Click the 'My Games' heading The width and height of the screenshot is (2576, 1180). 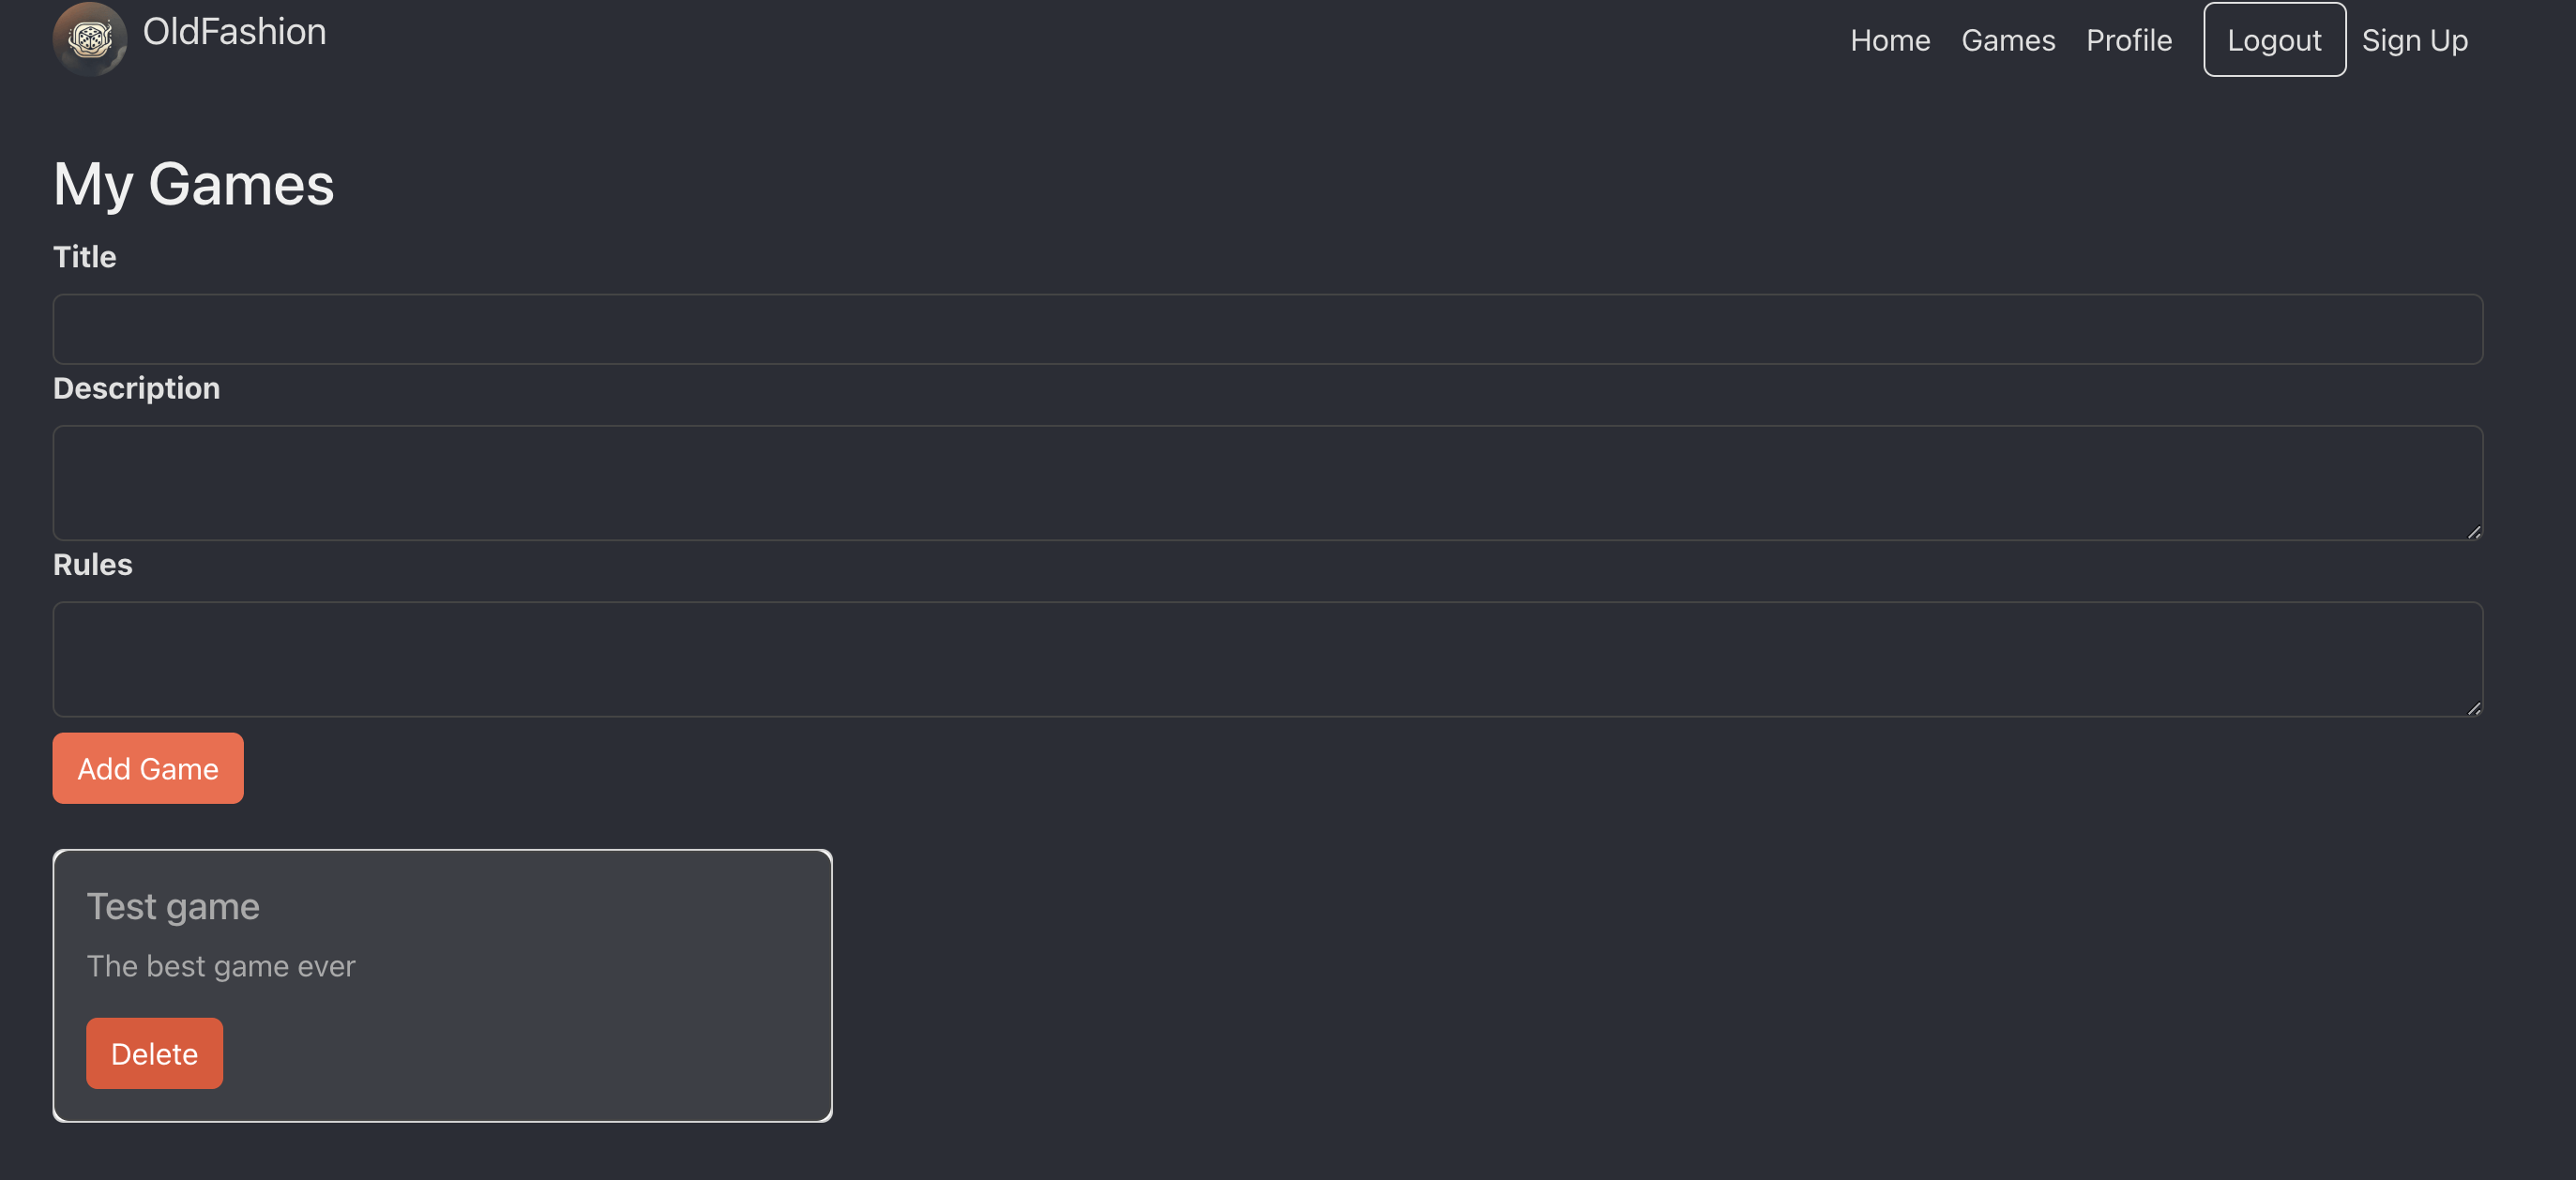[194, 184]
